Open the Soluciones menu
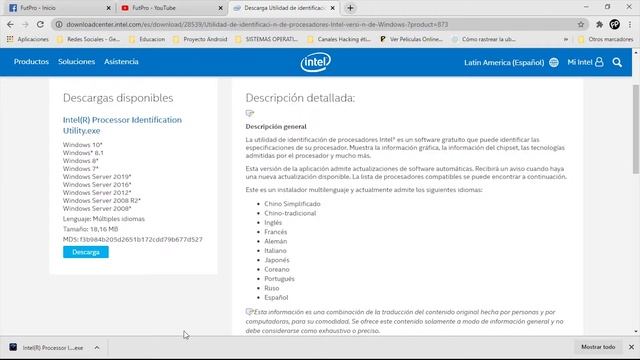Screen dimensions: 640x360 [x=76, y=62]
